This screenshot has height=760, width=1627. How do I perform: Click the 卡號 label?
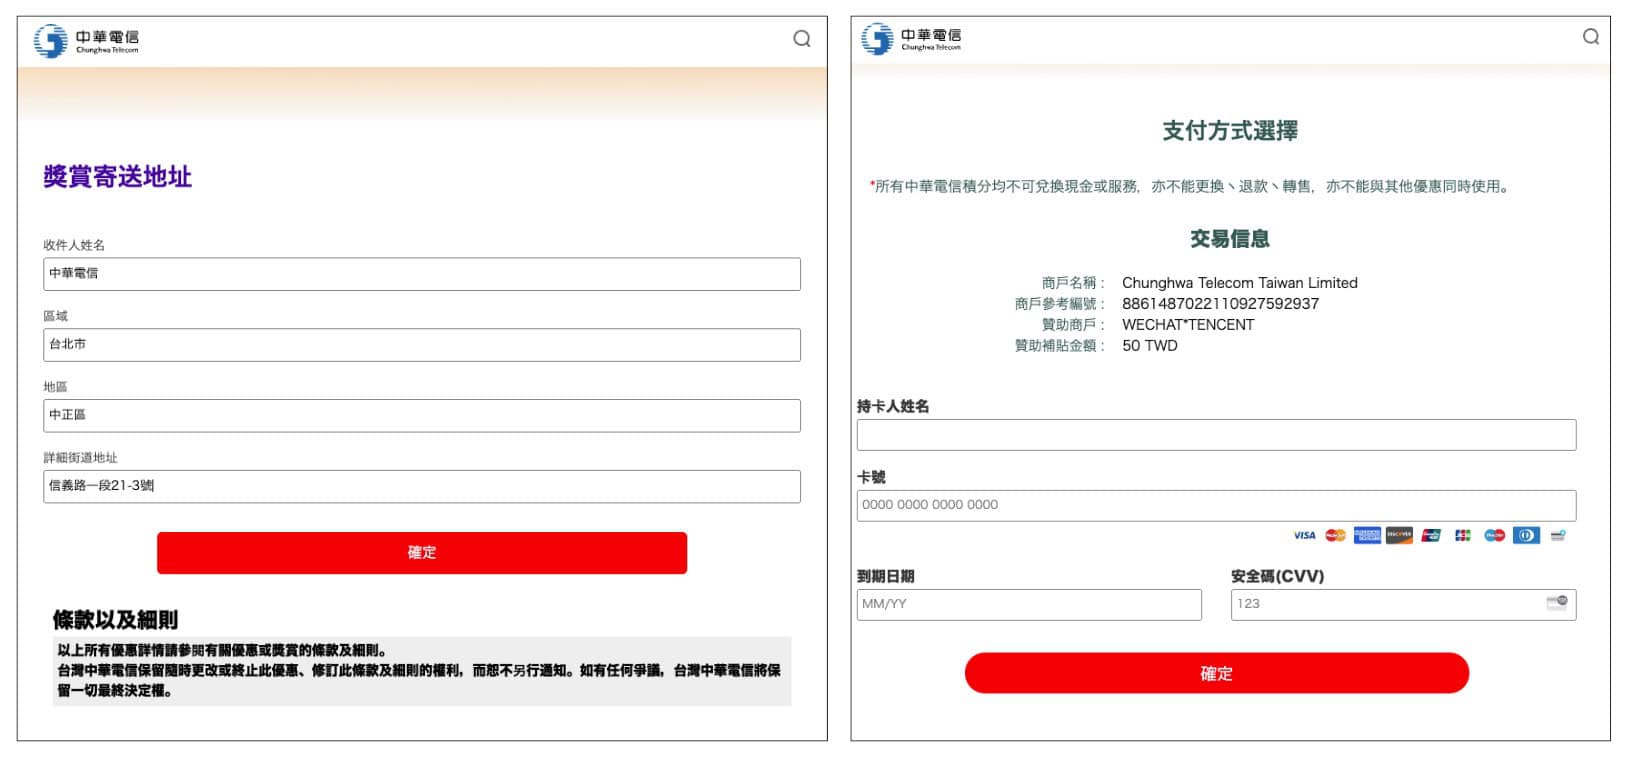click(x=871, y=477)
